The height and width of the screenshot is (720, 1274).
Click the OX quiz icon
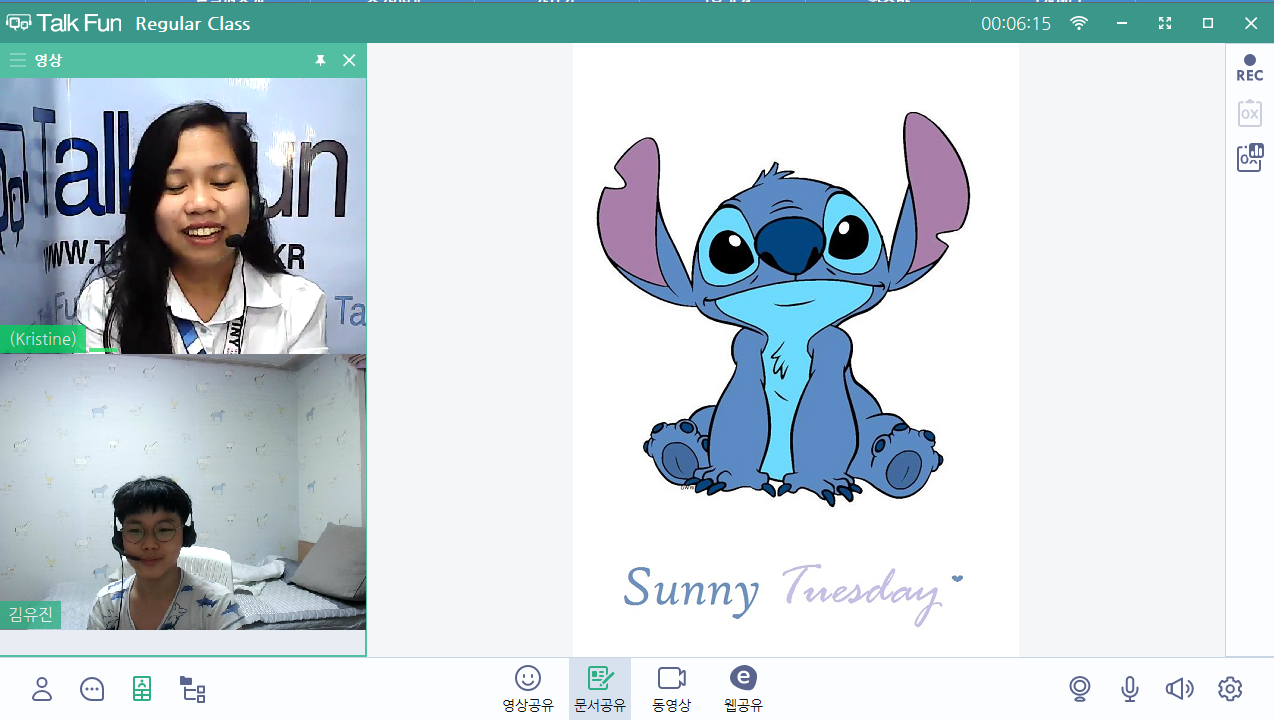coord(1249,113)
